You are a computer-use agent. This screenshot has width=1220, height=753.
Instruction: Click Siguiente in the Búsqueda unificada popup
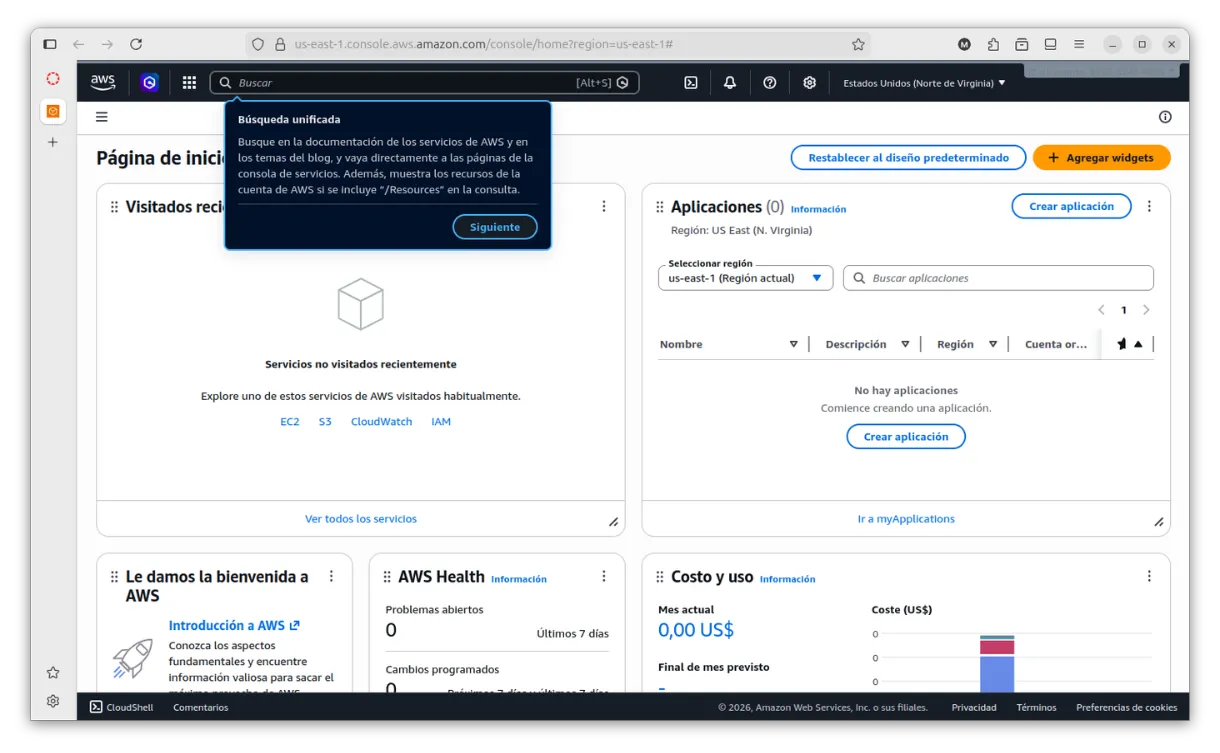[x=494, y=227]
